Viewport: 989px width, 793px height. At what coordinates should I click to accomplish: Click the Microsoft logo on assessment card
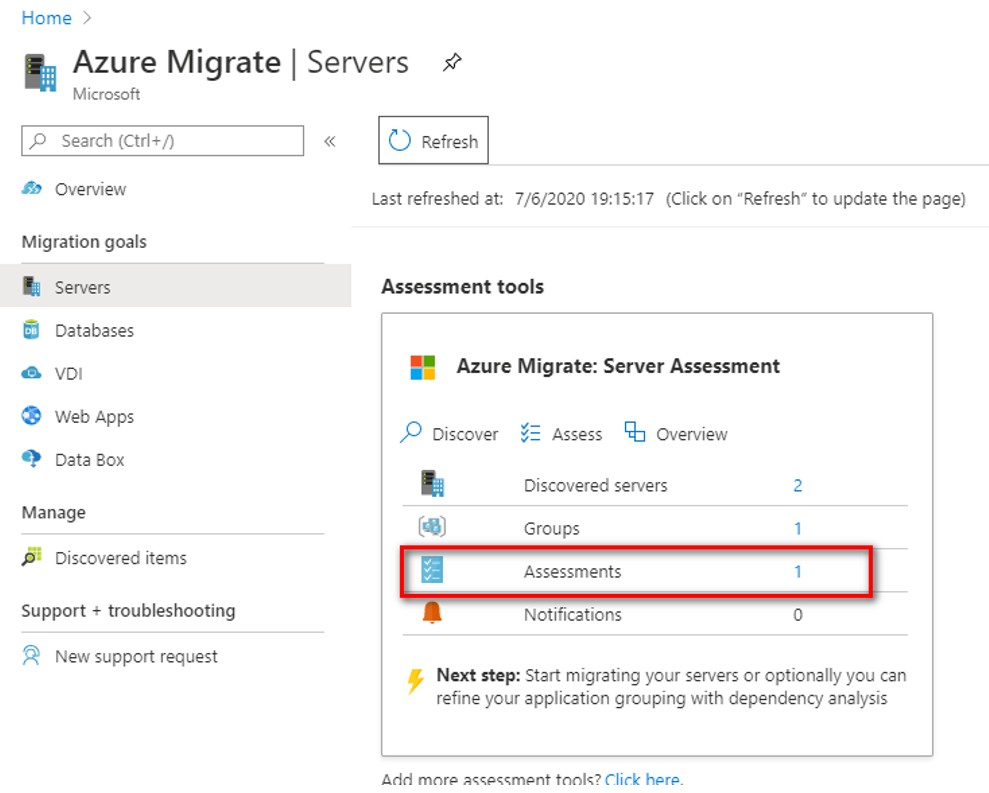(423, 367)
